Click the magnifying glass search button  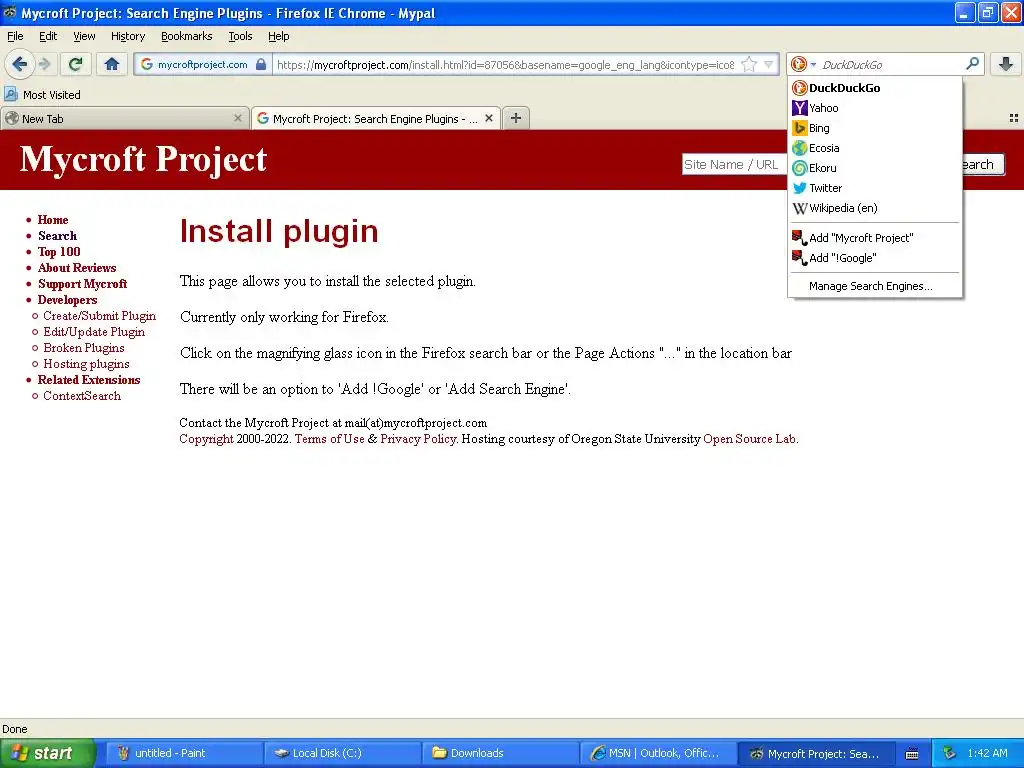(x=972, y=64)
